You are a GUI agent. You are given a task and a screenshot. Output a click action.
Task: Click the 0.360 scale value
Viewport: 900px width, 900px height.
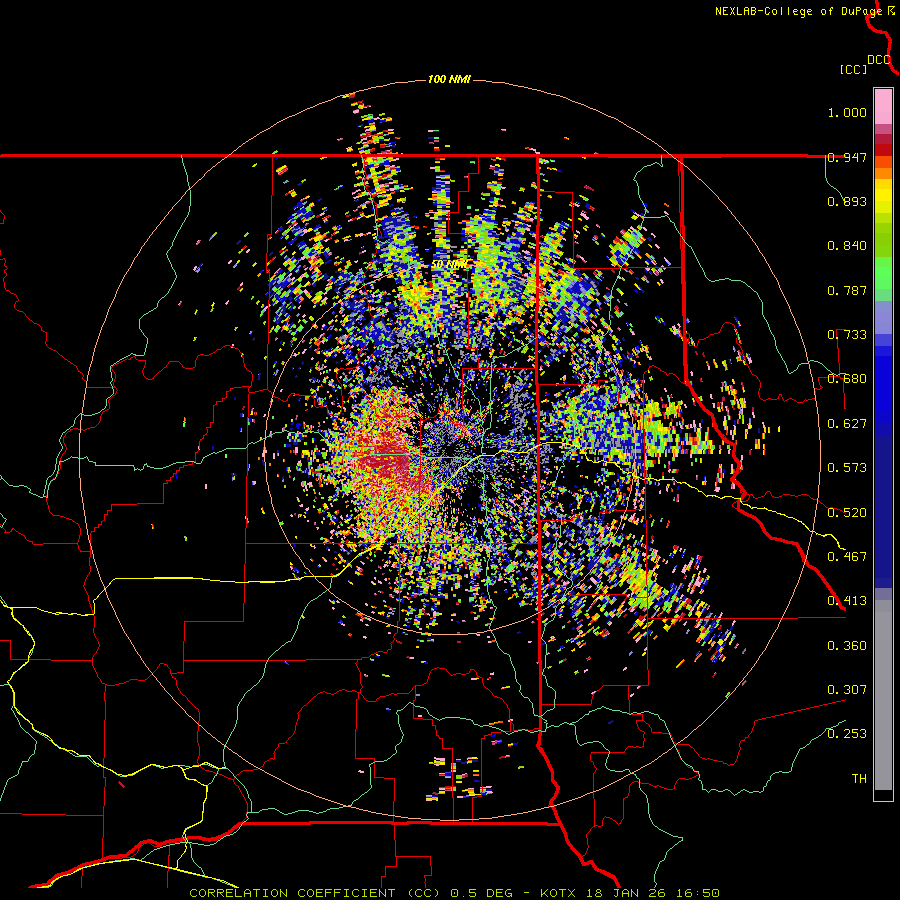coord(847,645)
